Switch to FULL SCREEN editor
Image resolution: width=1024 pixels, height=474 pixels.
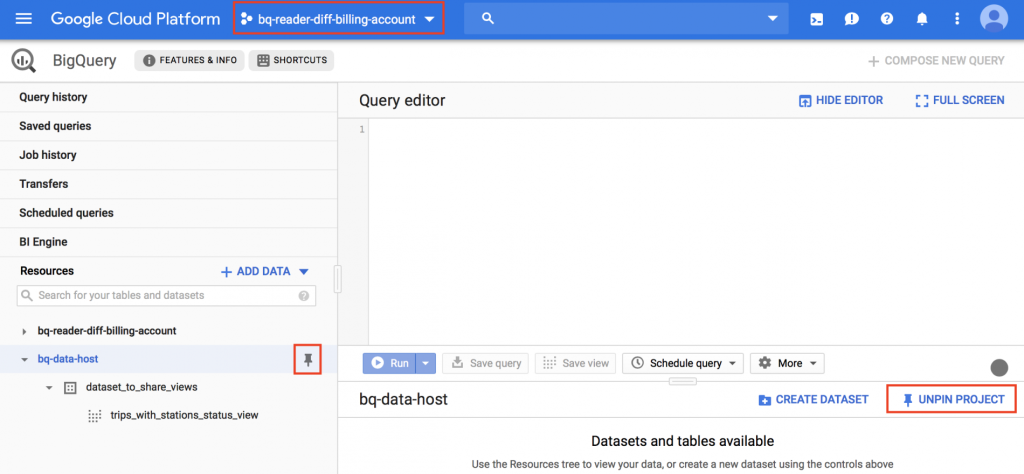click(x=960, y=101)
